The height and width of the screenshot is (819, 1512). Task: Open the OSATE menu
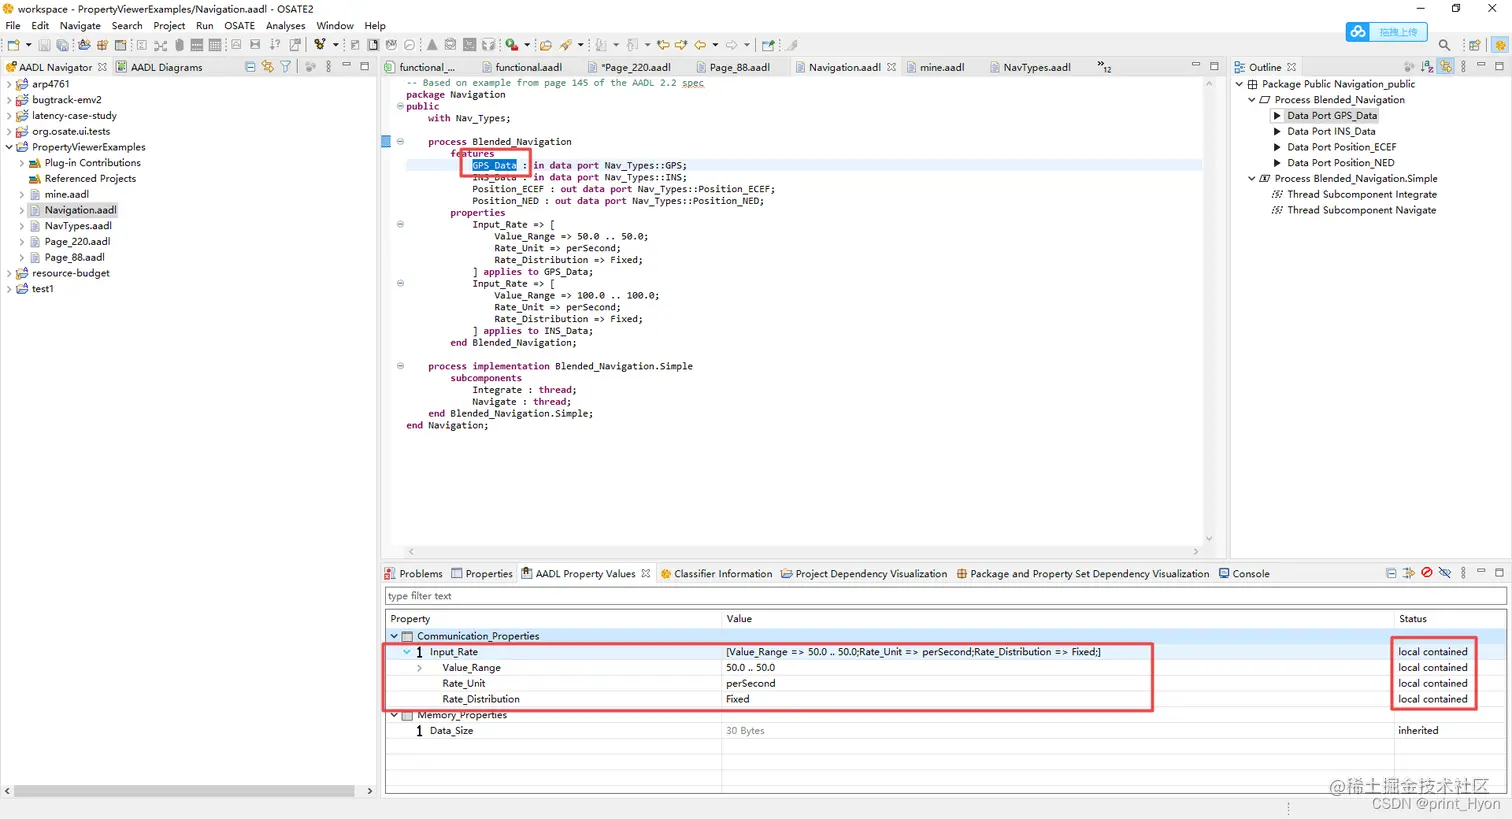239,26
